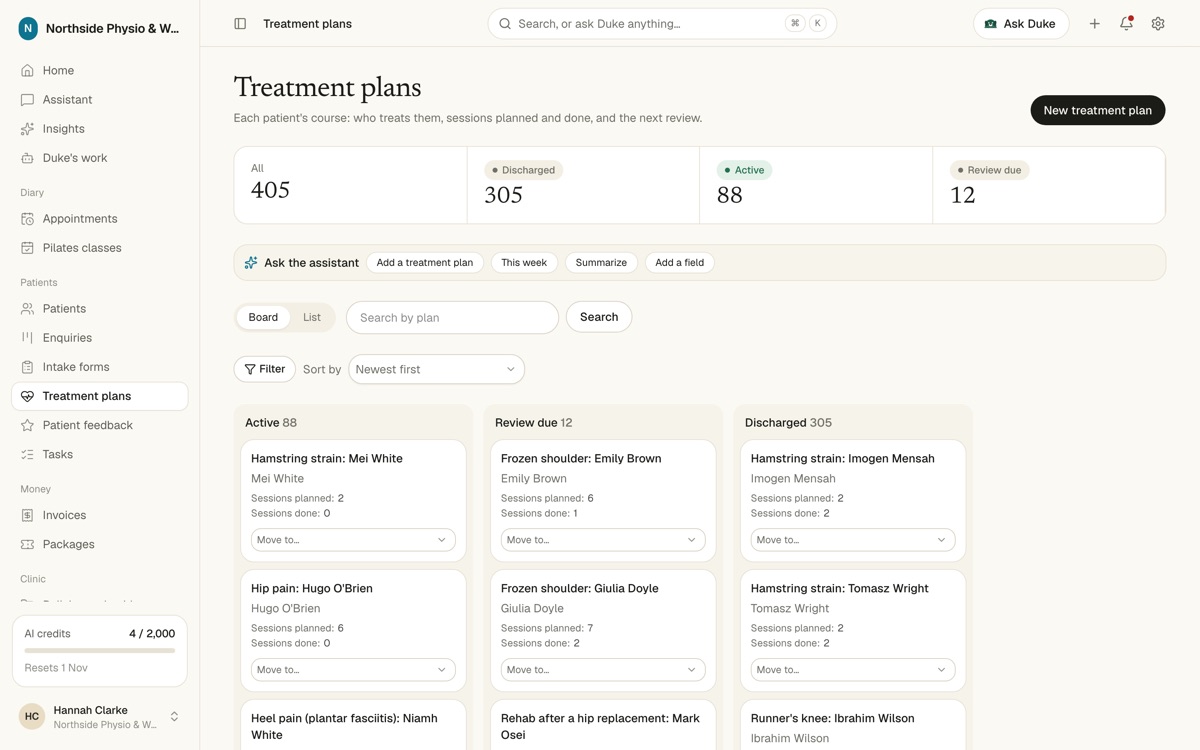Image resolution: width=1200 pixels, height=750 pixels.
Task: Toggle the sidebar panel icon
Action: click(x=240, y=24)
